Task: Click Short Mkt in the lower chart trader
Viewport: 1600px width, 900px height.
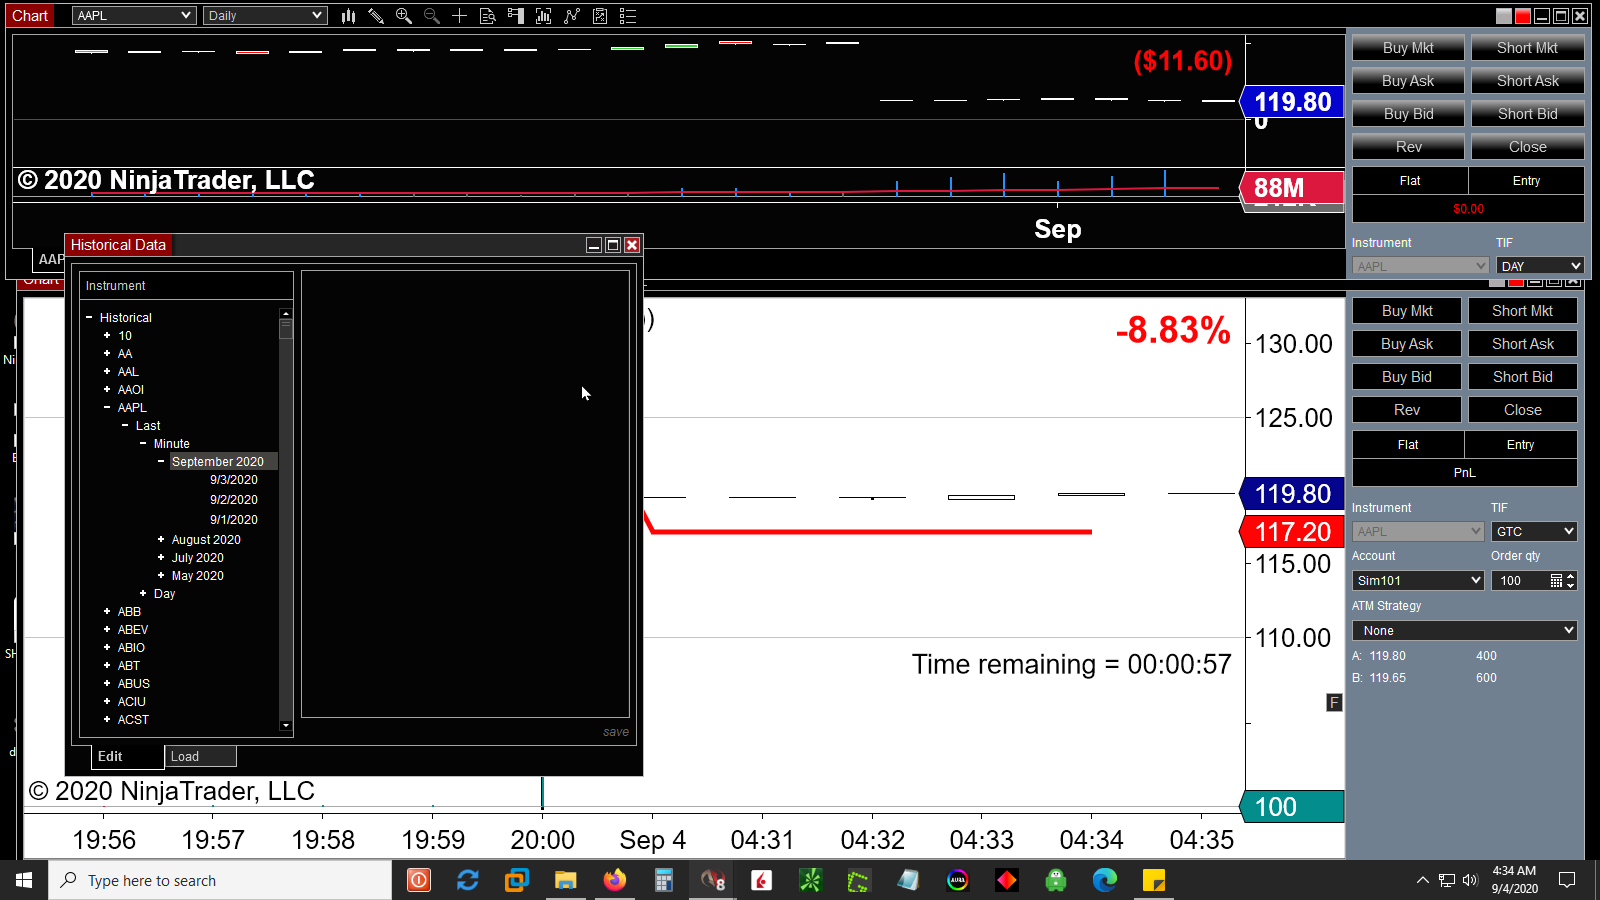Action: pyautogui.click(x=1523, y=311)
